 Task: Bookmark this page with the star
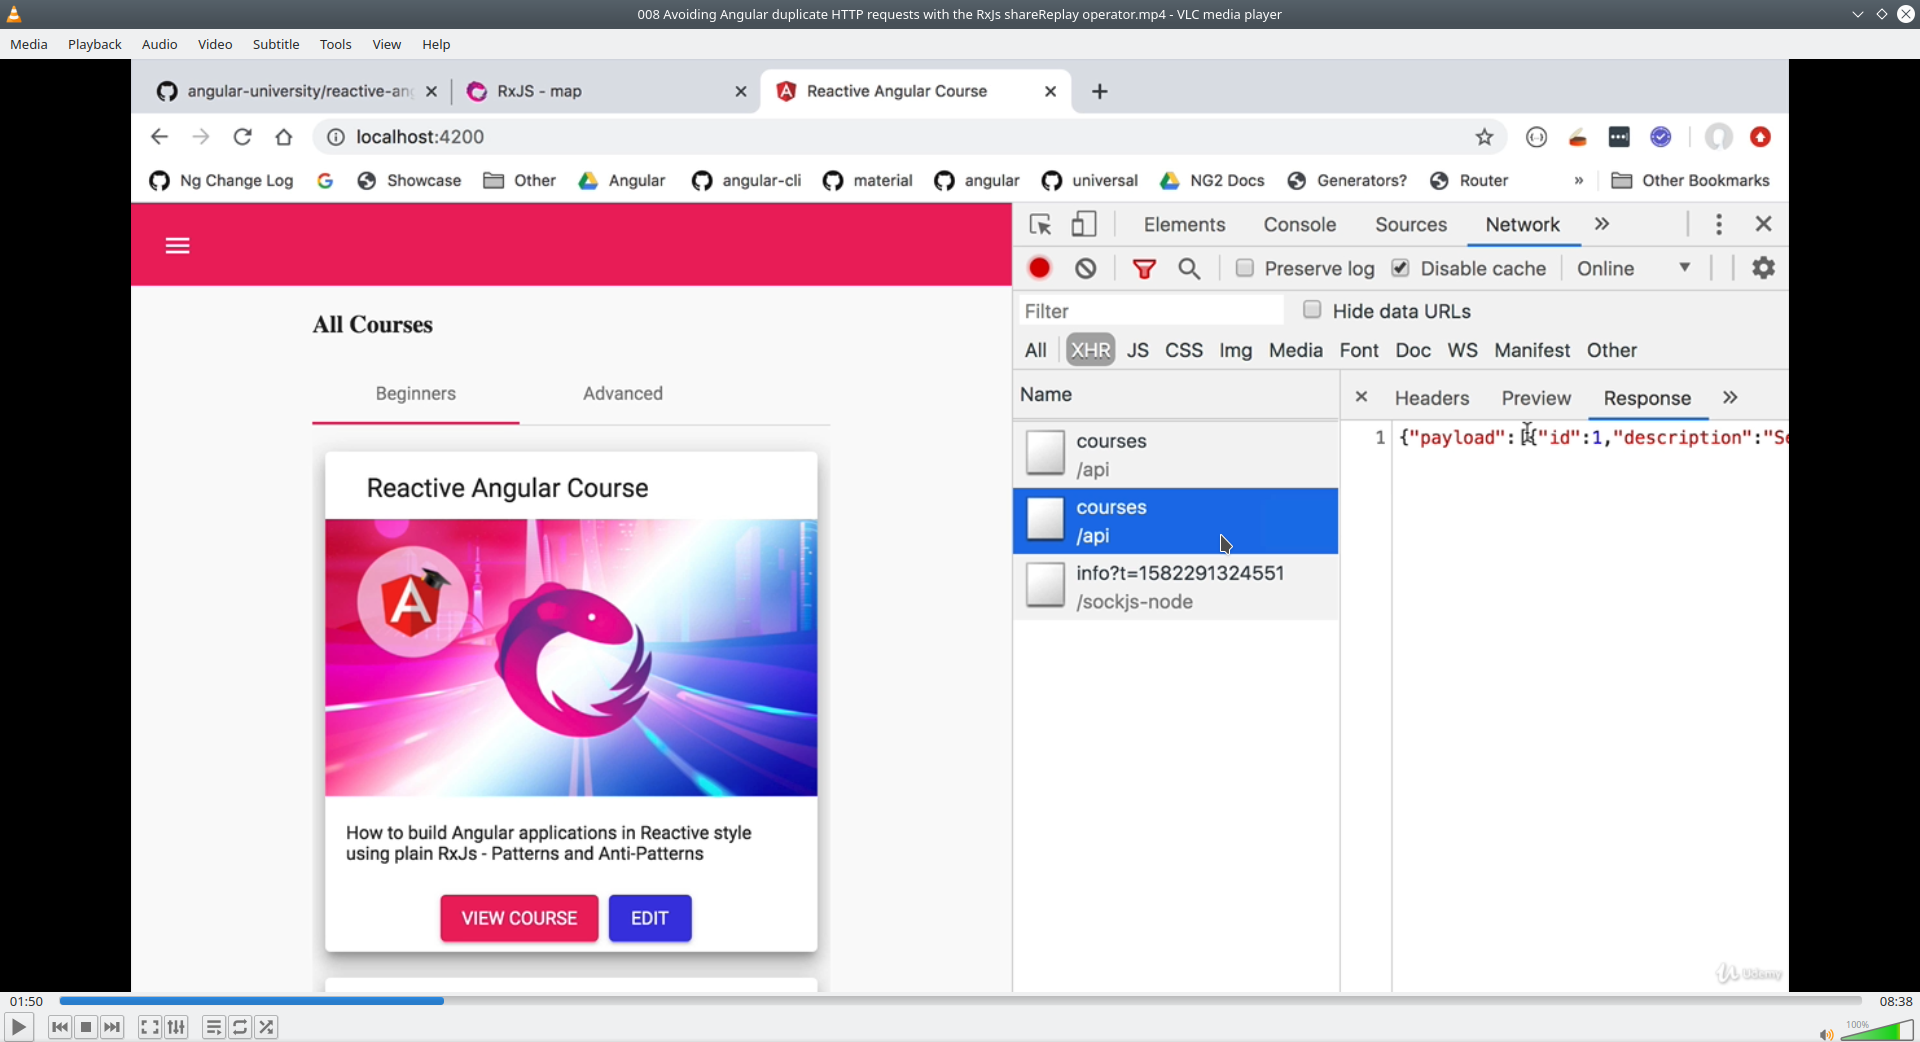(x=1484, y=137)
